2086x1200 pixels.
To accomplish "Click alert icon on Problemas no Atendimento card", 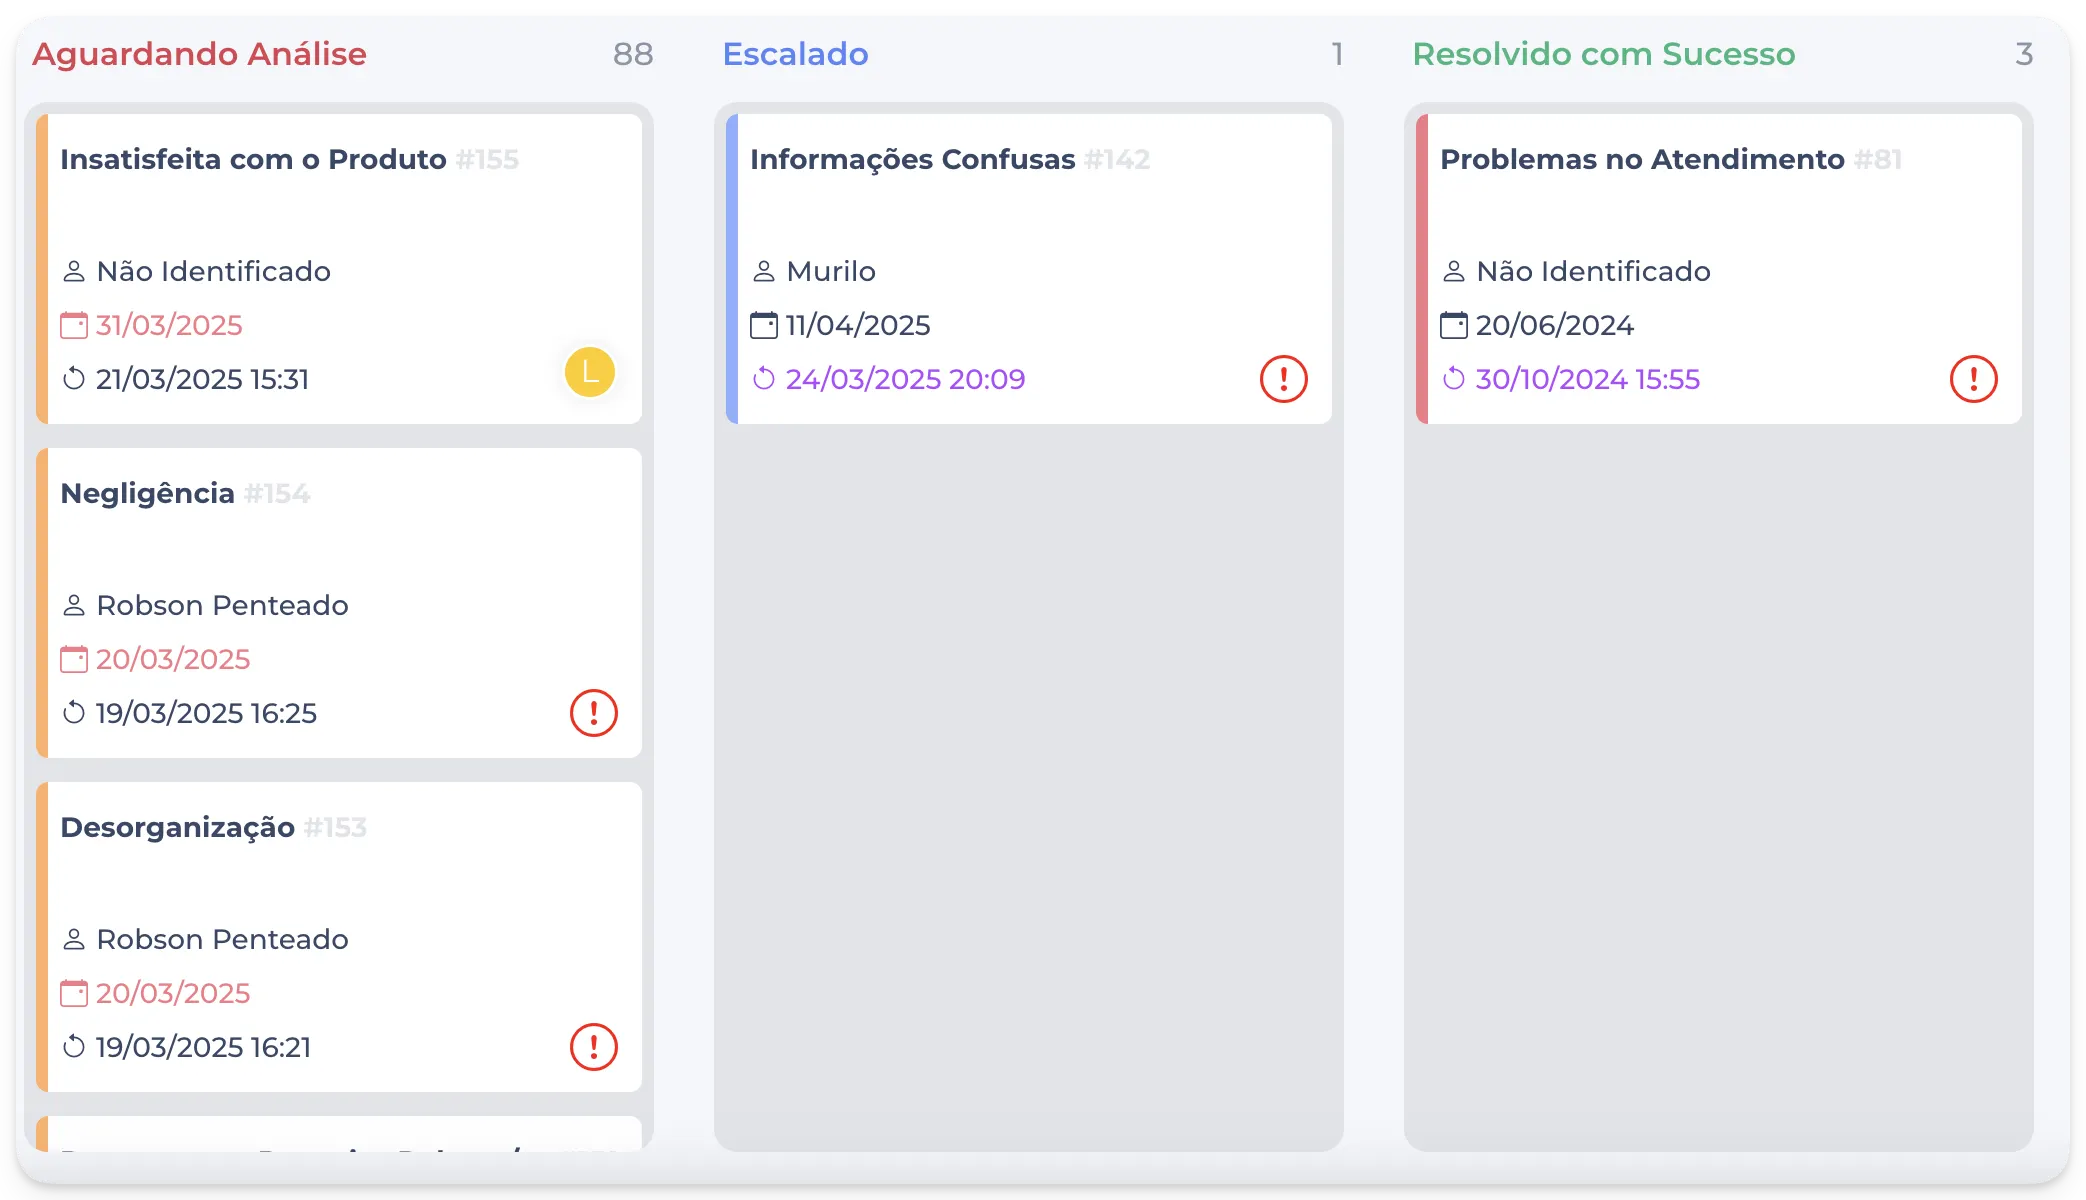I will pos(1973,379).
